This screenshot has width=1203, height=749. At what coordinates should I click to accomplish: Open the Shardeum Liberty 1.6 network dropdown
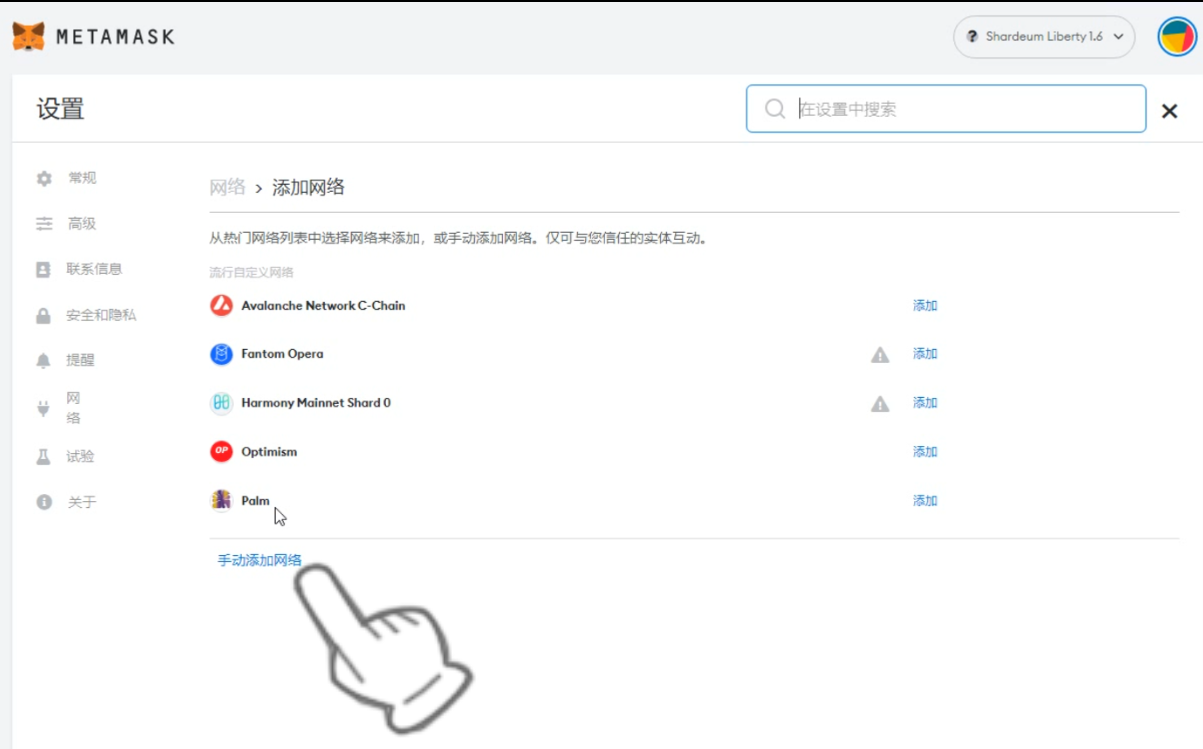click(1043, 36)
